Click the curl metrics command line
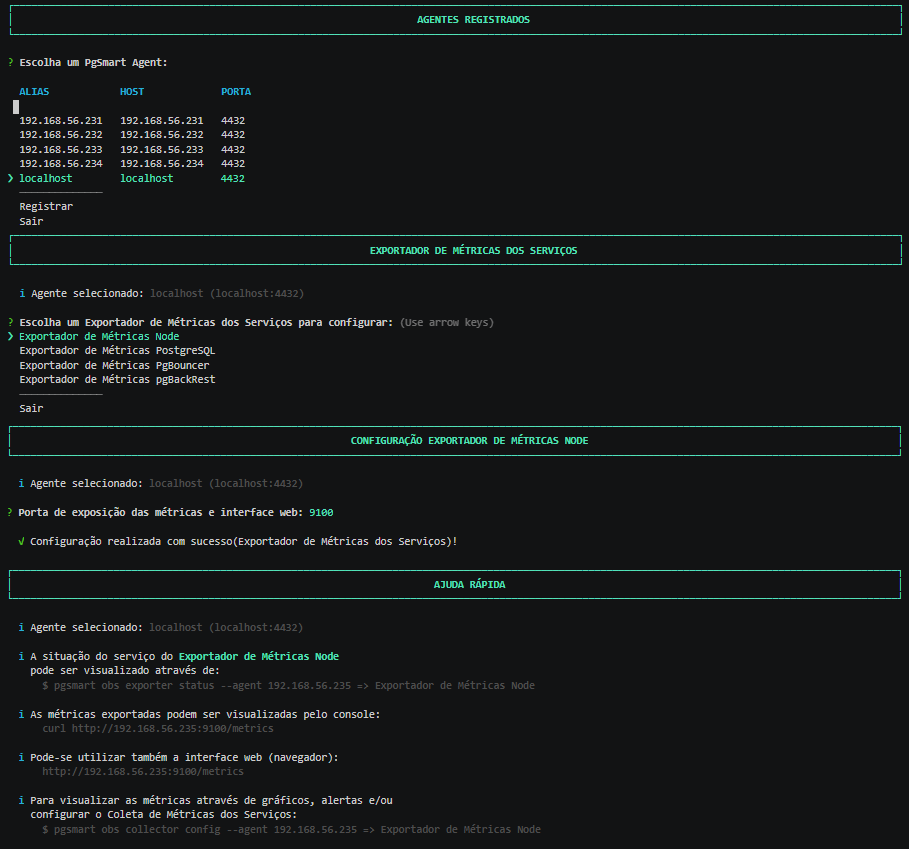The width and height of the screenshot is (909, 849). point(158,728)
